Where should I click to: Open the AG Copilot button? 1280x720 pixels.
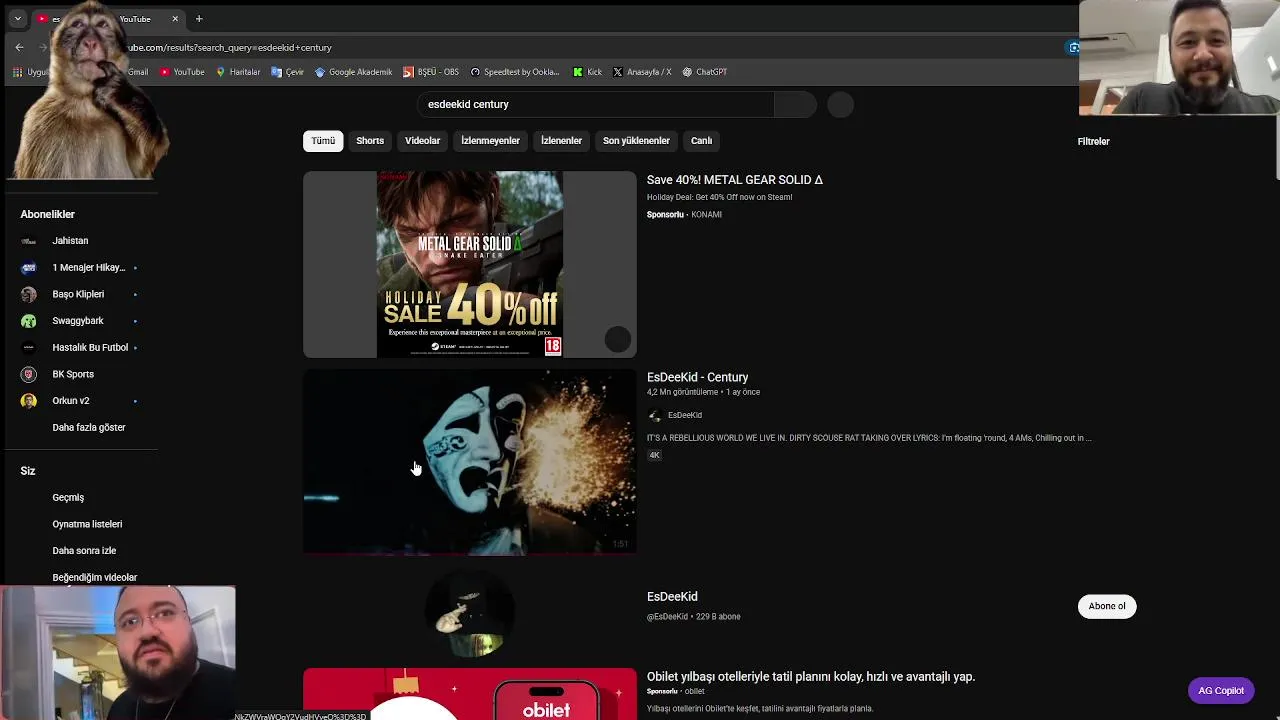click(1221, 691)
